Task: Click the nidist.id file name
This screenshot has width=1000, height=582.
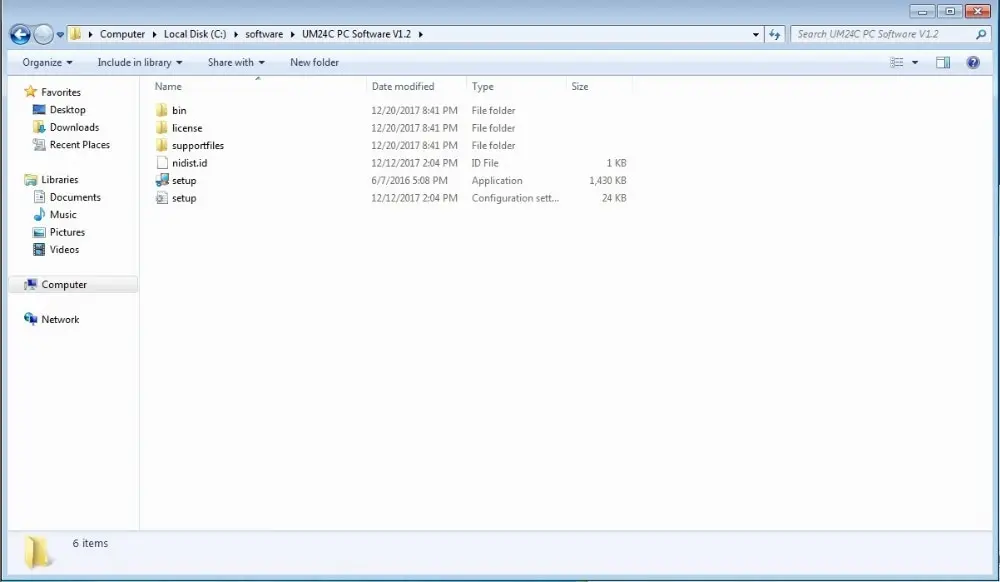Action: tap(189, 163)
